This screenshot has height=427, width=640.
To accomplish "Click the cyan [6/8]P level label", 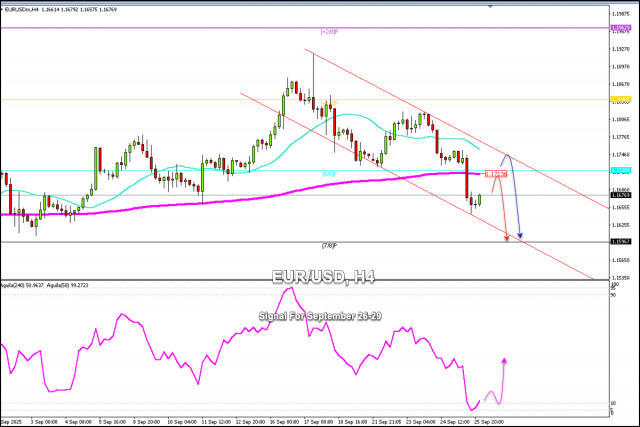I will [329, 174].
